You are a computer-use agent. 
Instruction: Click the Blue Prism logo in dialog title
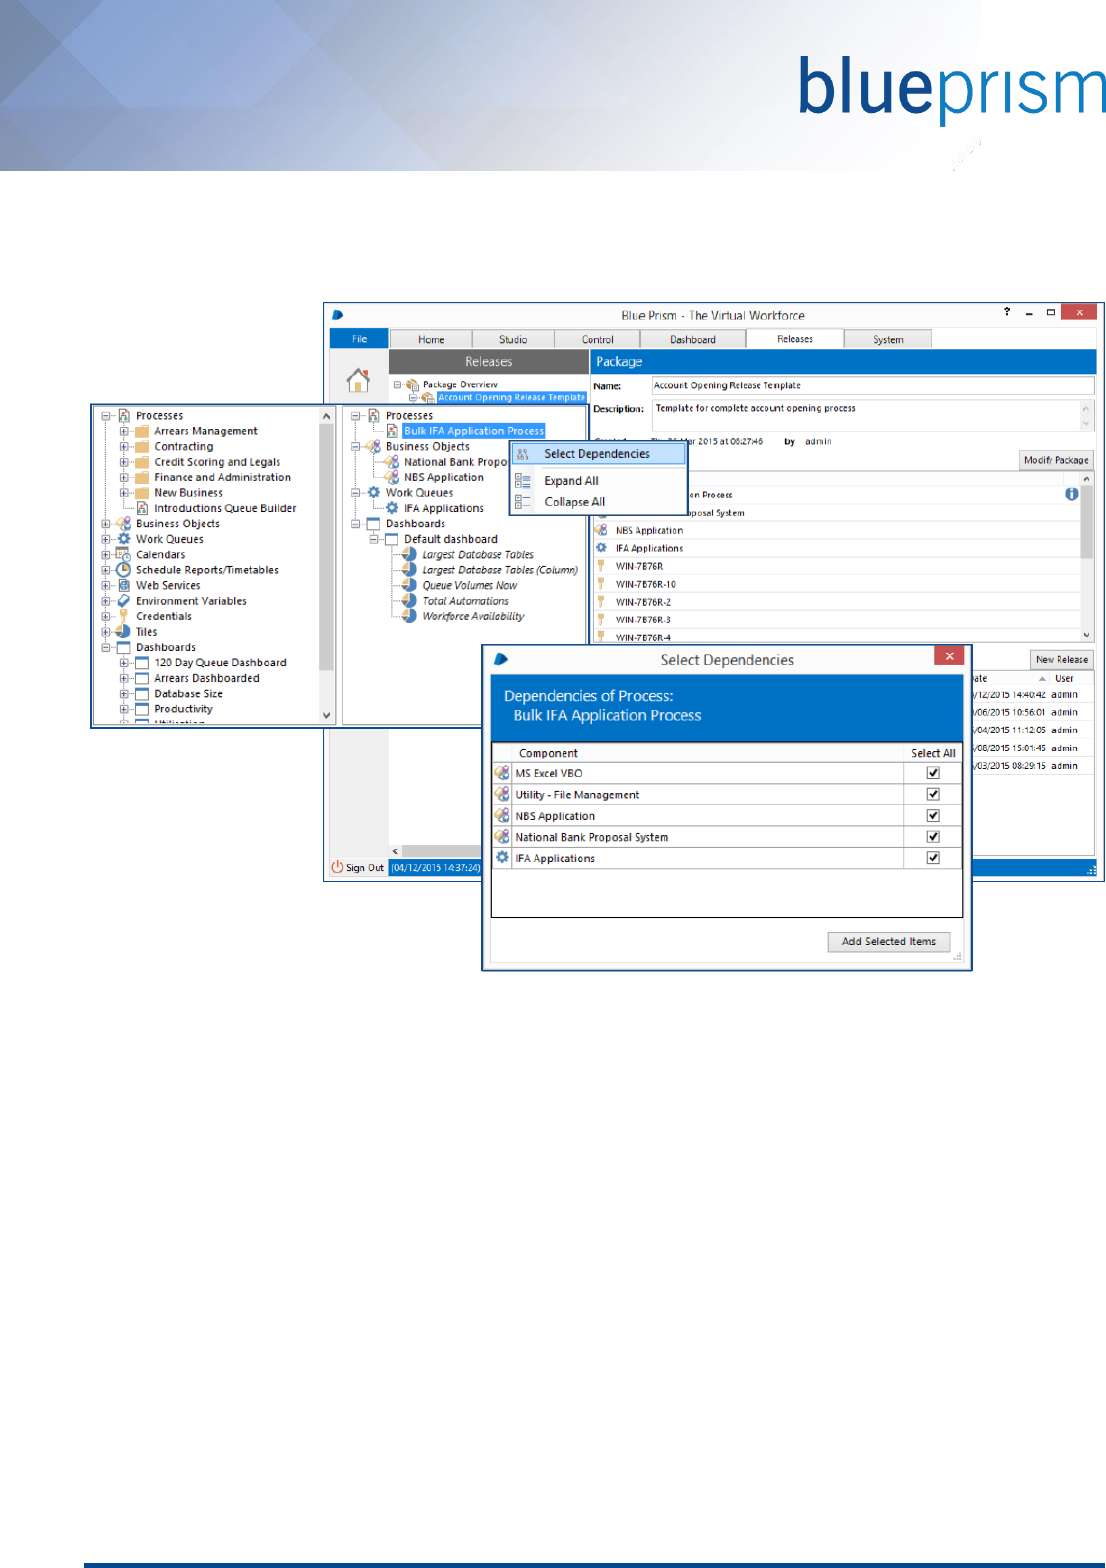[x=501, y=659]
